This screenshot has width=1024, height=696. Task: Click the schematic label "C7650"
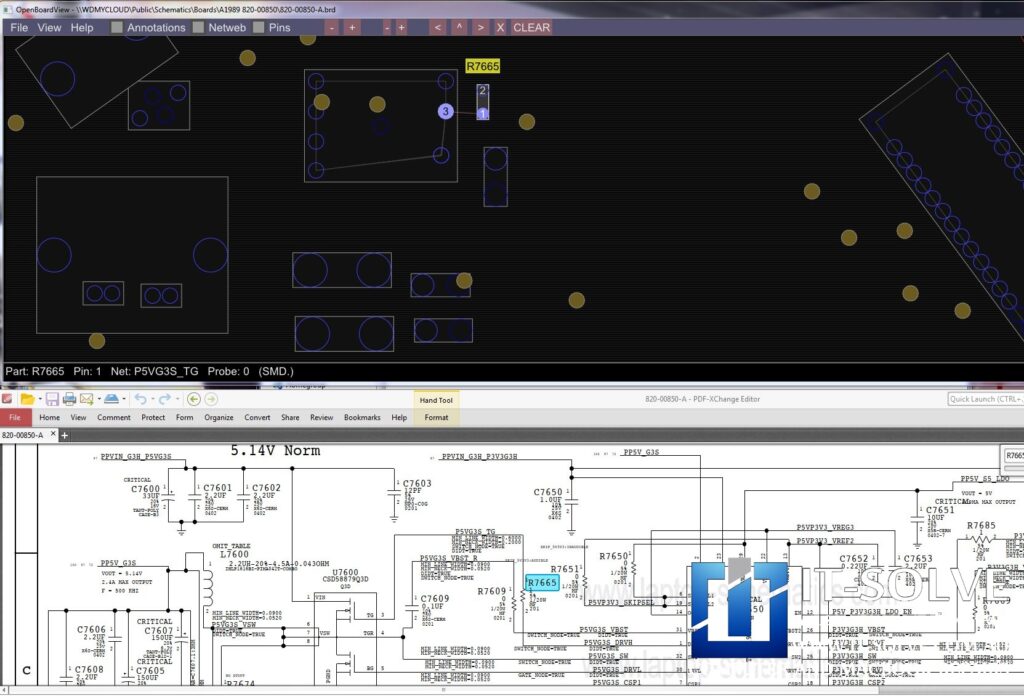(547, 492)
